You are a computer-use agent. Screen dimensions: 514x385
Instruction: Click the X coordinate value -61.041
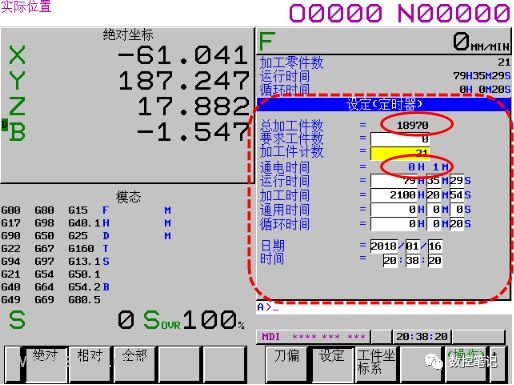(183, 55)
